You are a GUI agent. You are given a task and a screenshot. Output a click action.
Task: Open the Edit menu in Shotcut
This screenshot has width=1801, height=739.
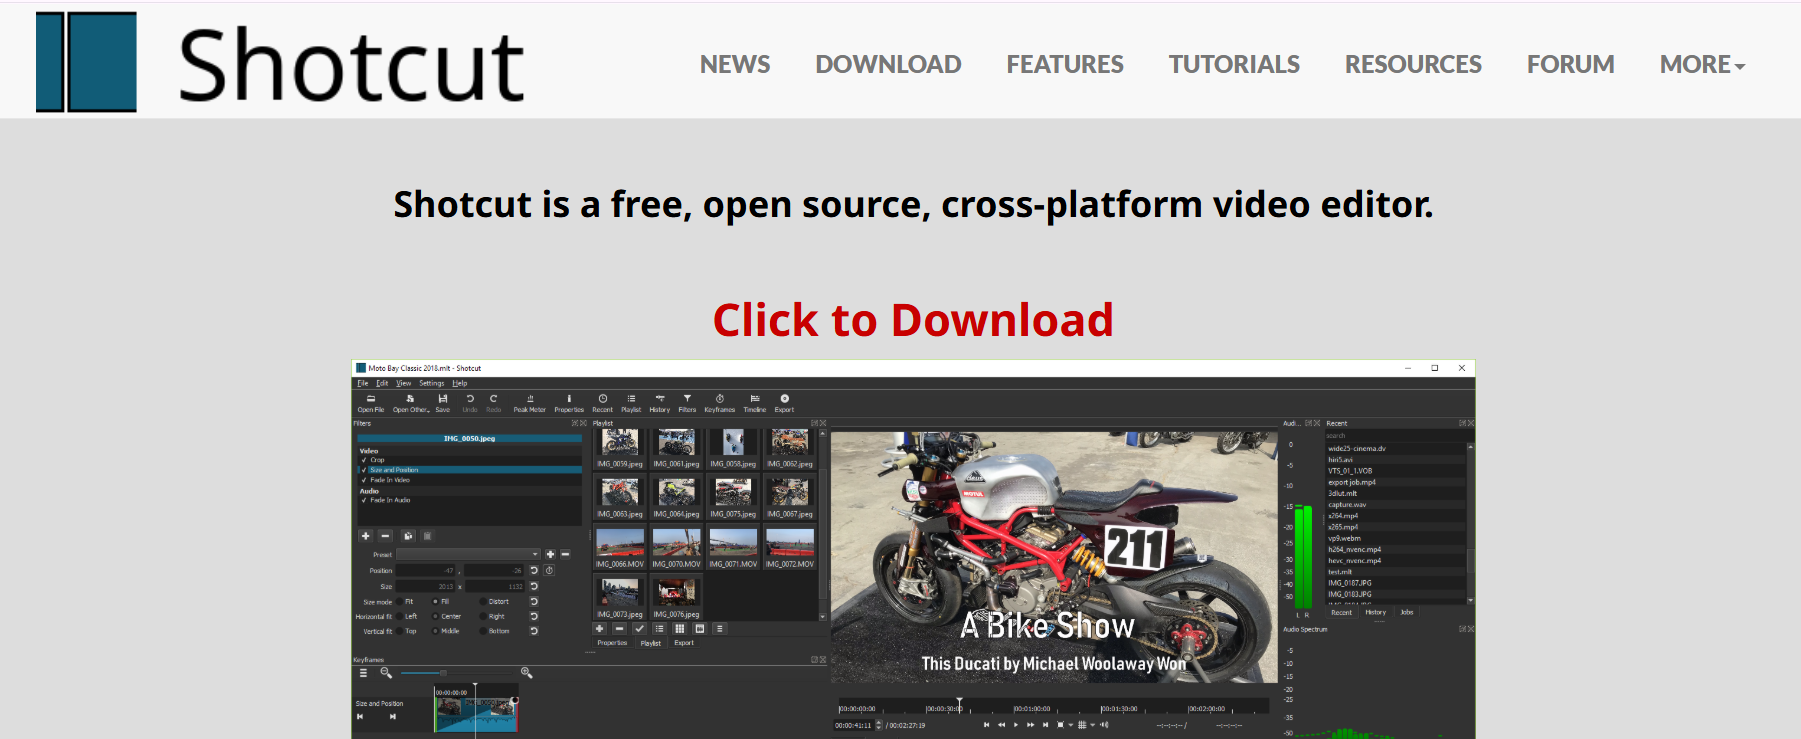[382, 383]
